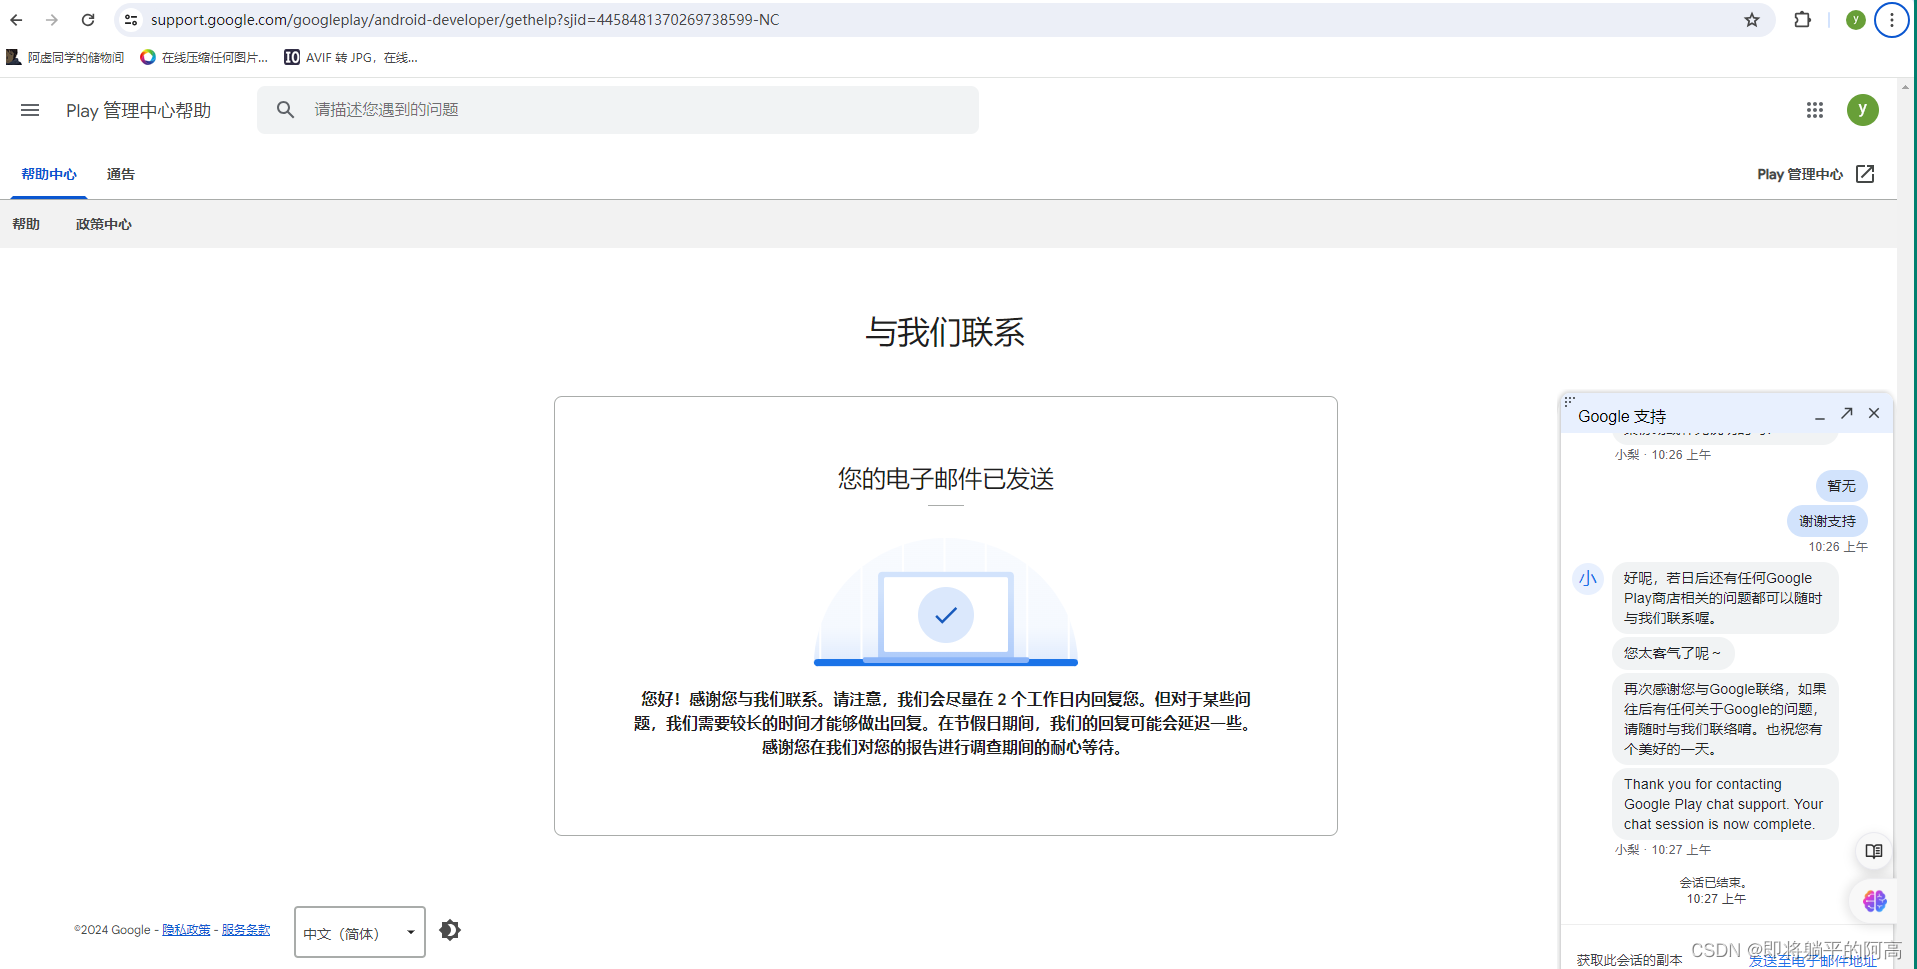
Task: Click the address bar URL
Action: click(x=465, y=20)
